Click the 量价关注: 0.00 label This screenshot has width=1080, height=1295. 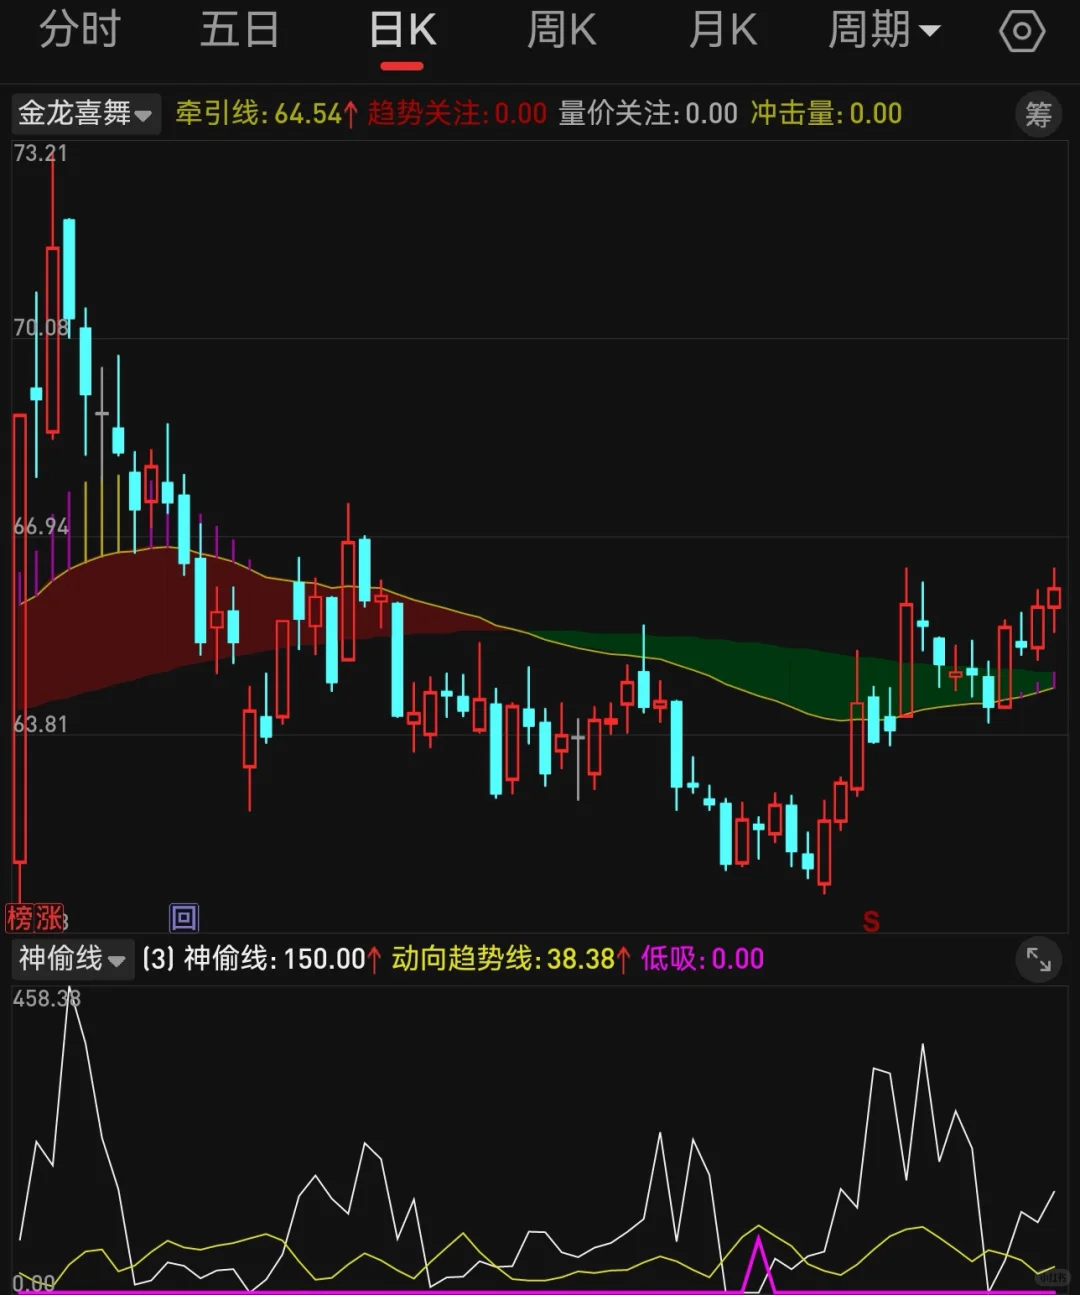(648, 113)
